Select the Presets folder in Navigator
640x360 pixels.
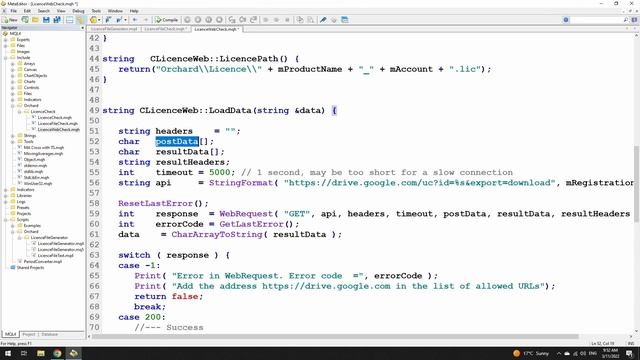[23, 207]
